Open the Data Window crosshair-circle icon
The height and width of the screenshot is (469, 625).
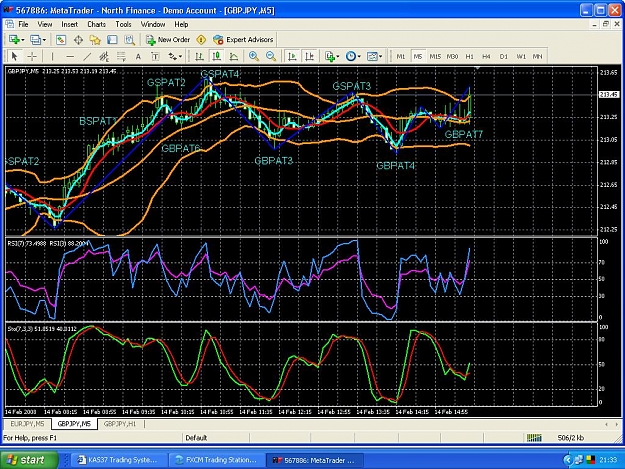[78, 39]
